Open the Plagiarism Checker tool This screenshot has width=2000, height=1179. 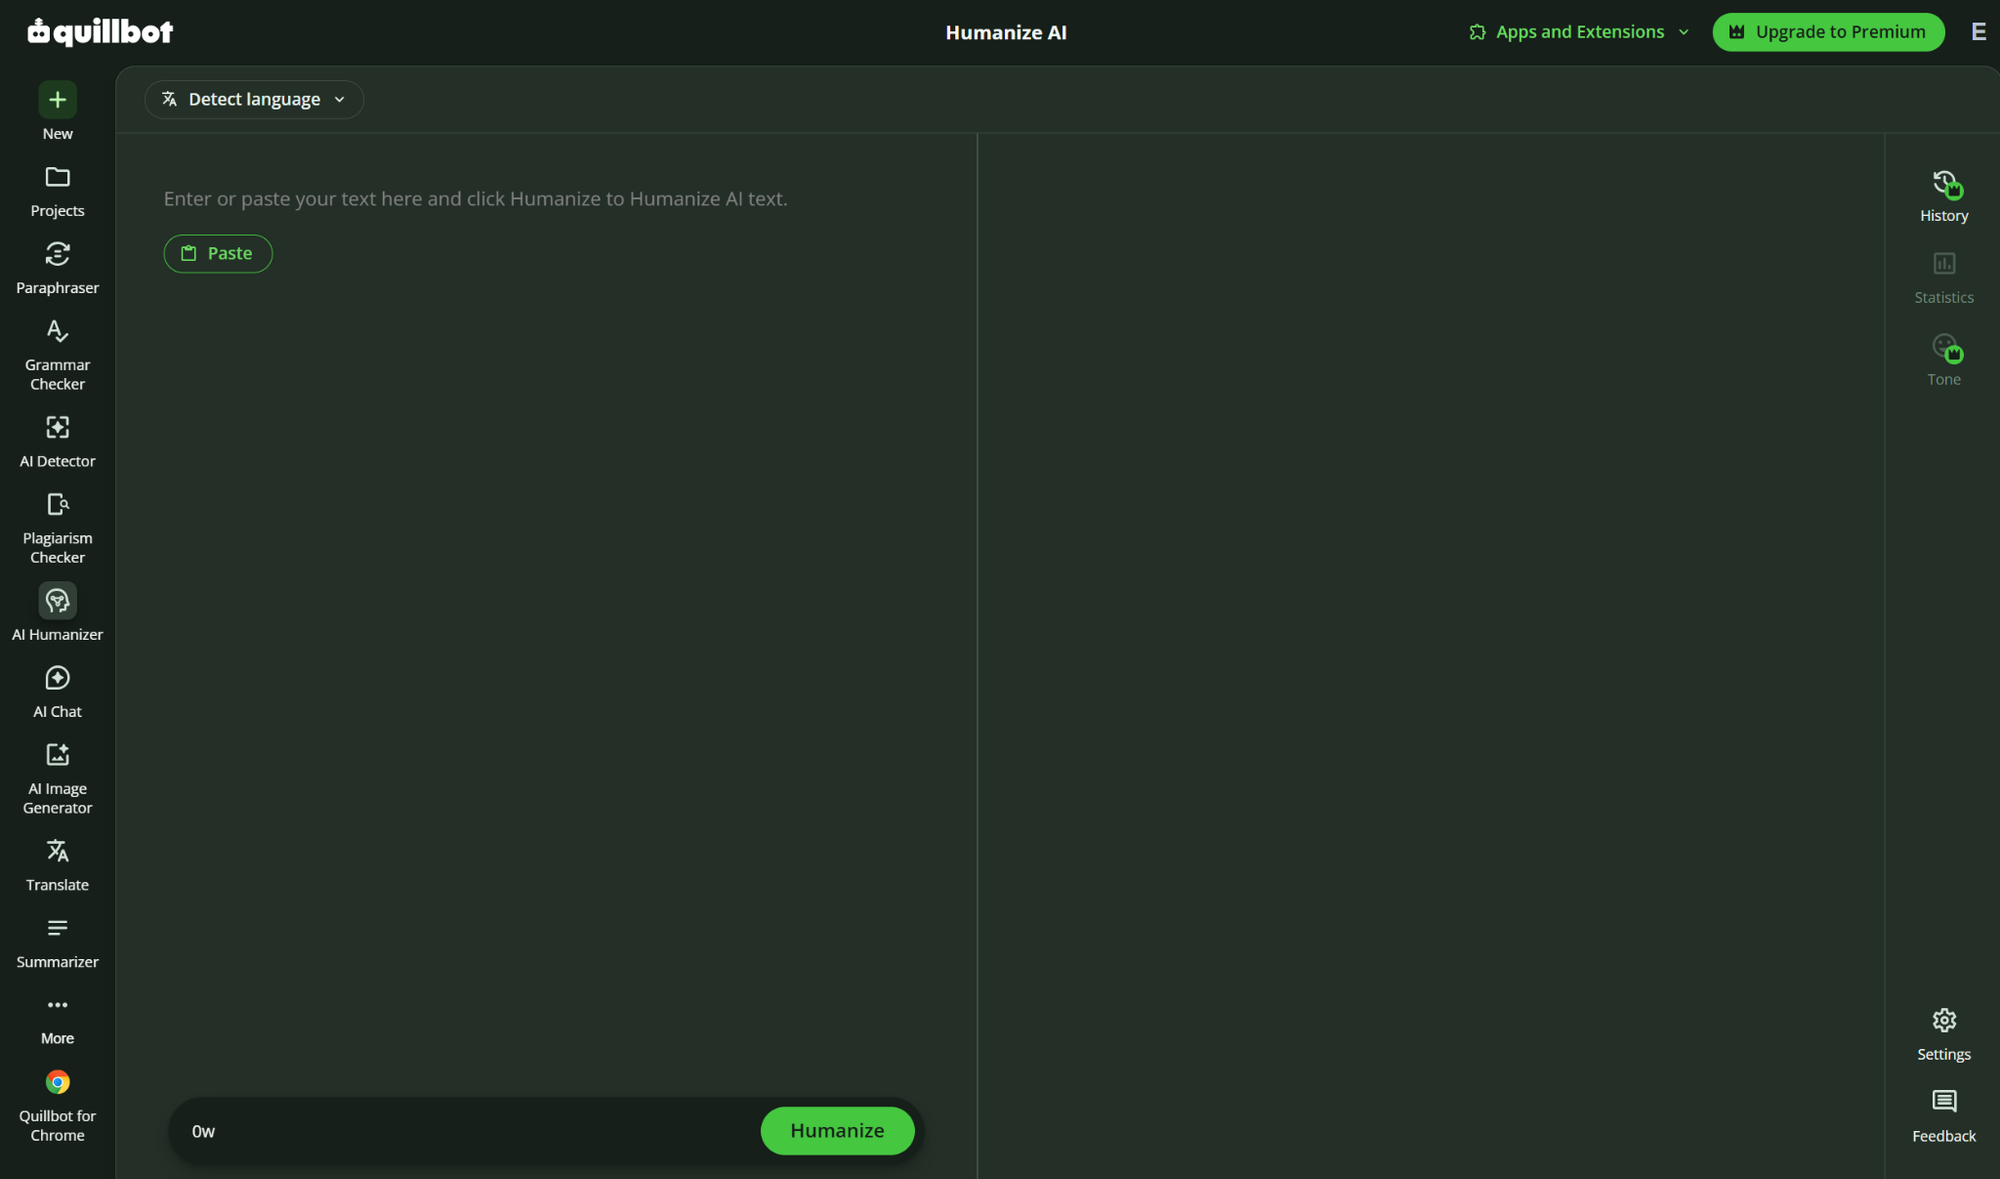tap(57, 528)
